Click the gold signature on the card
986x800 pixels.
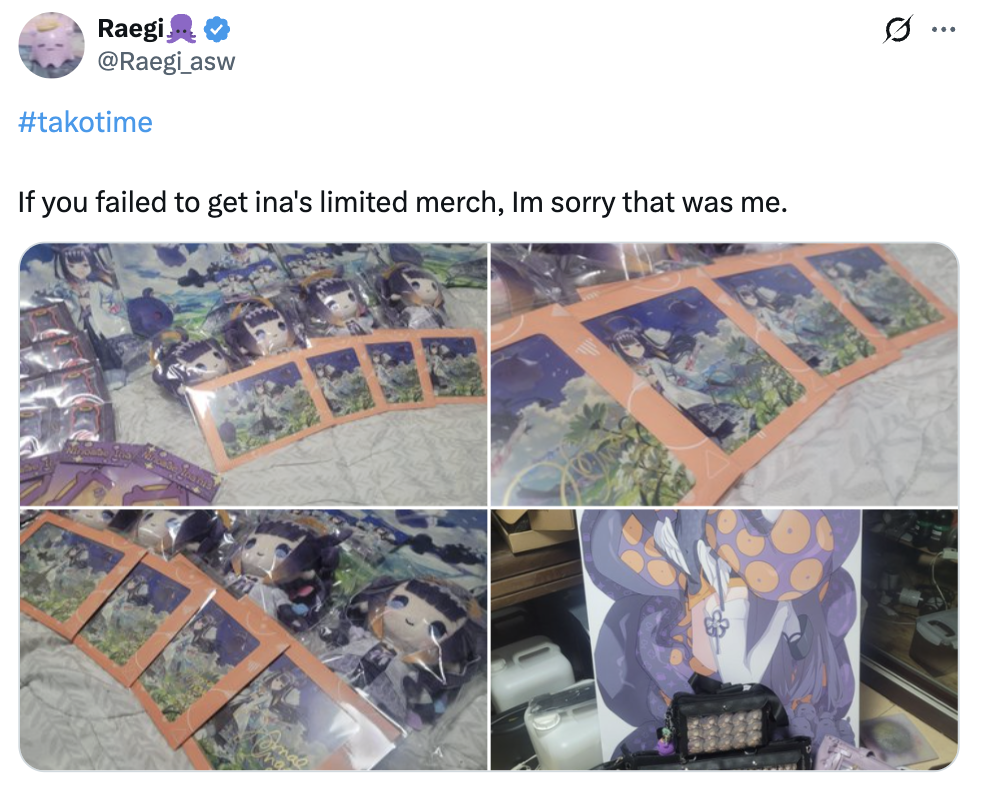[280, 752]
